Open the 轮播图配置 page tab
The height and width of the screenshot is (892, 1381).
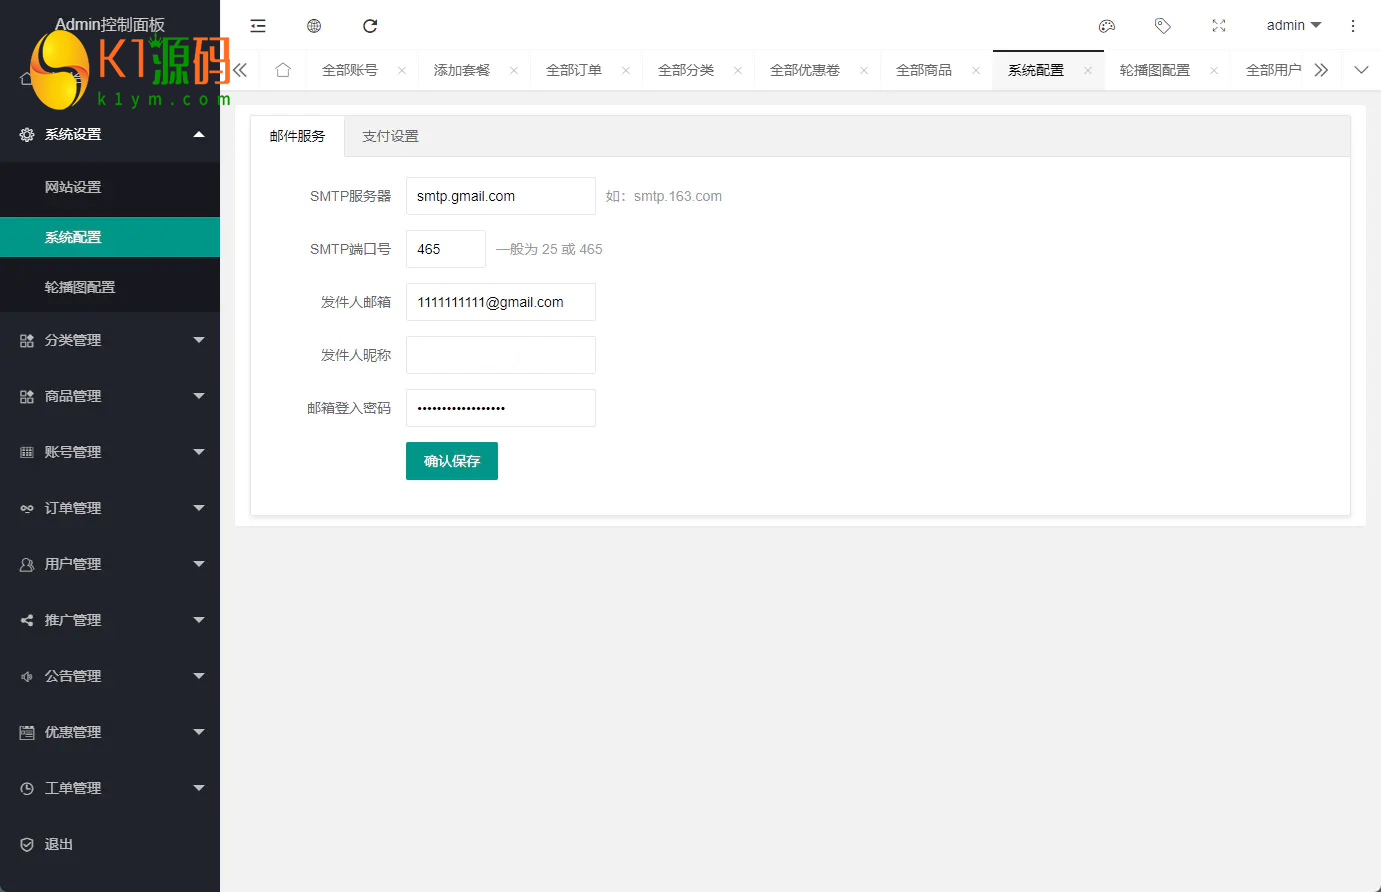(x=1155, y=70)
